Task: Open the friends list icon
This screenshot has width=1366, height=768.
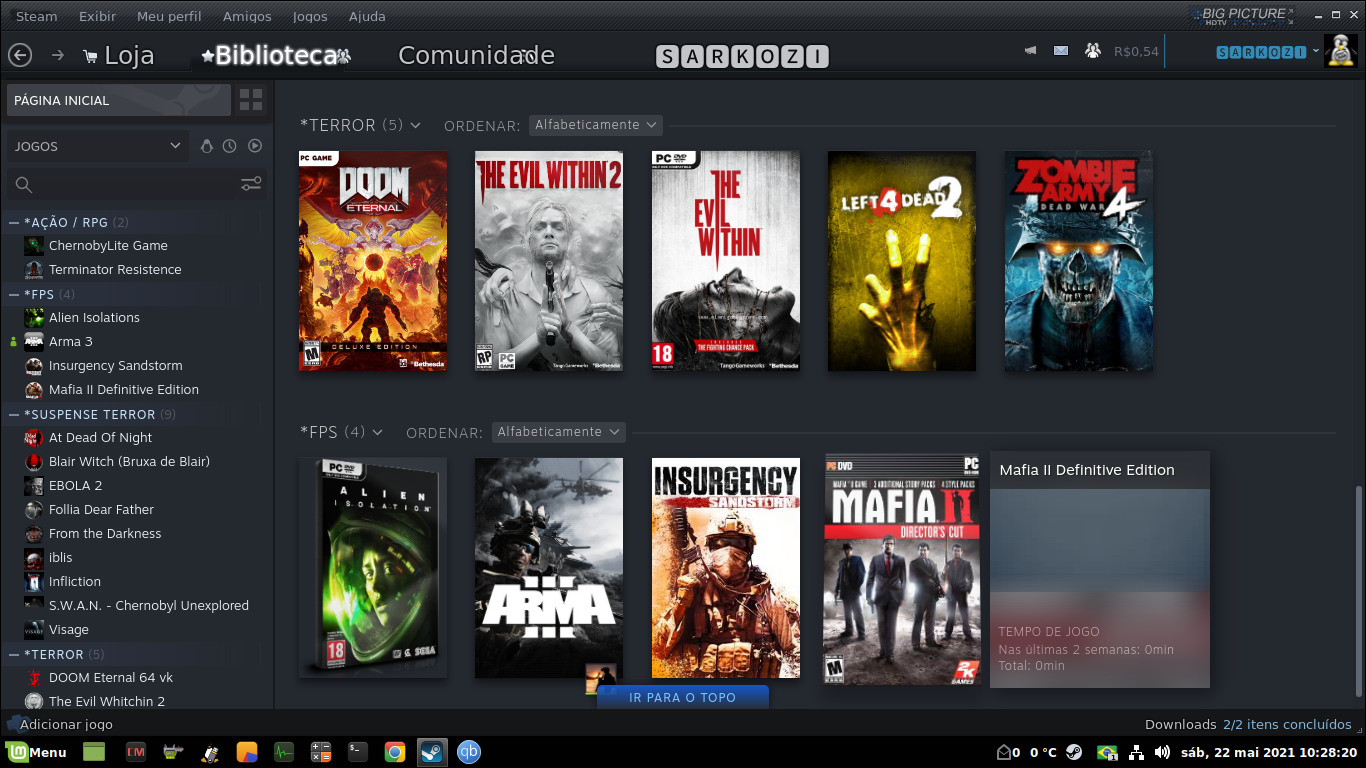Action: coord(1092,51)
